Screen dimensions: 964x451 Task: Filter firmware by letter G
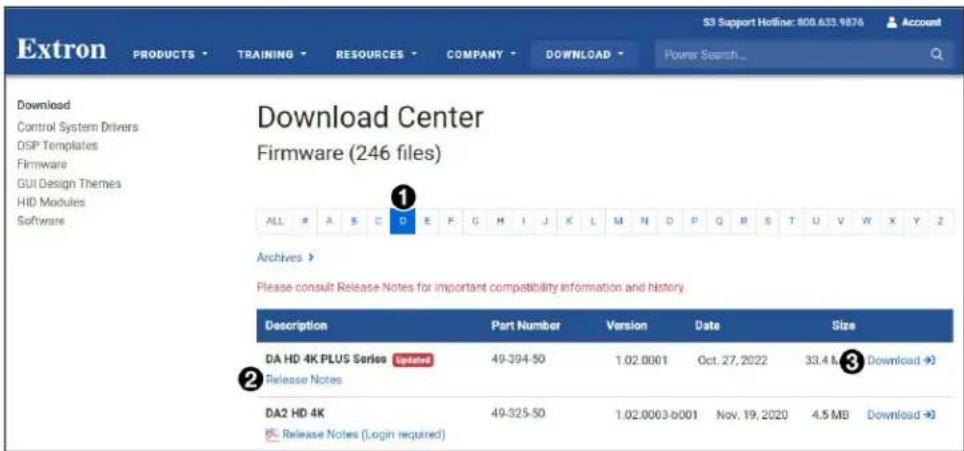coord(475,222)
